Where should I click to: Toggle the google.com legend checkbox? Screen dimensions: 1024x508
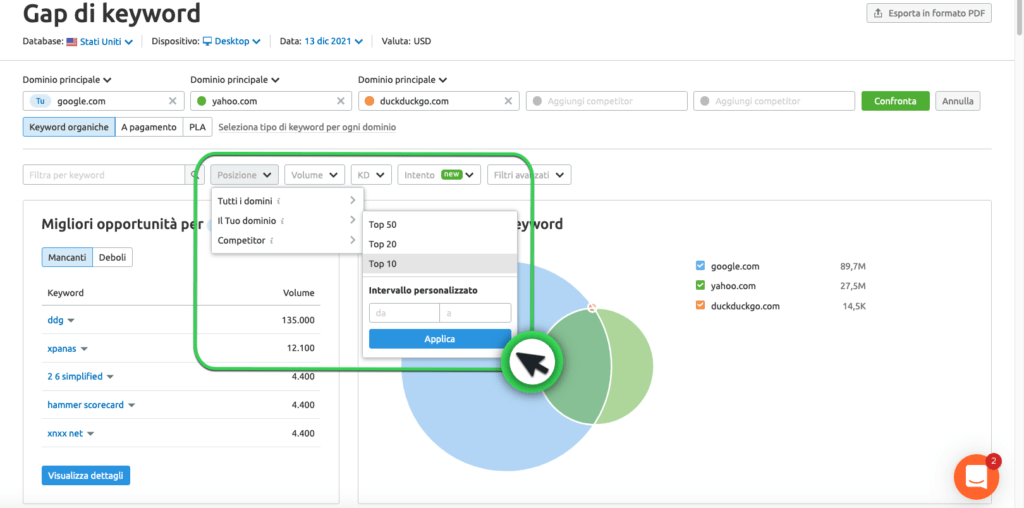click(x=701, y=266)
